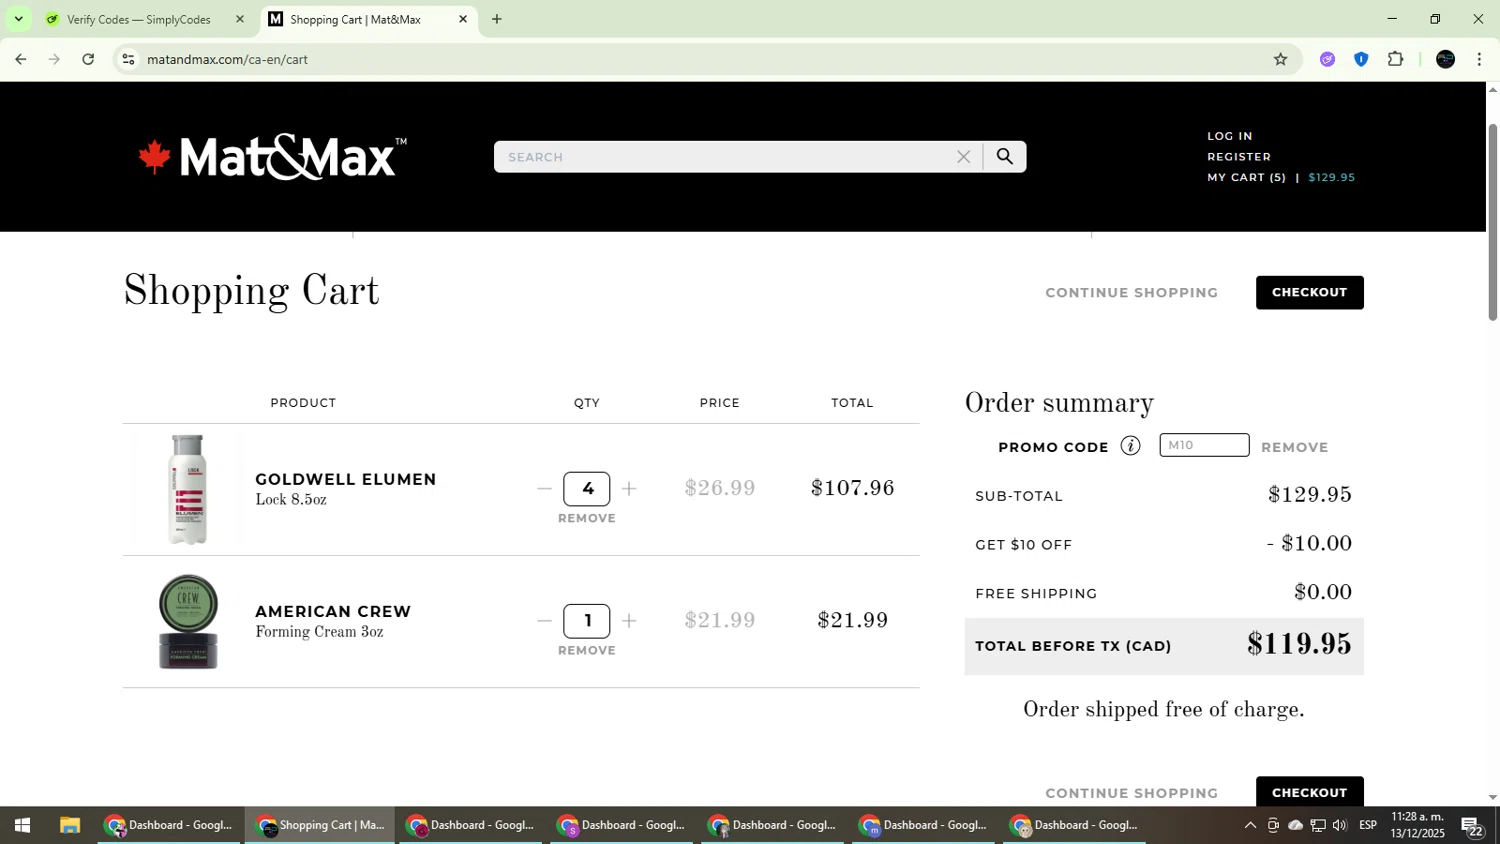This screenshot has height=844, width=1500.
Task: Edit Goldwell Elumen quantity field
Action: tap(587, 489)
